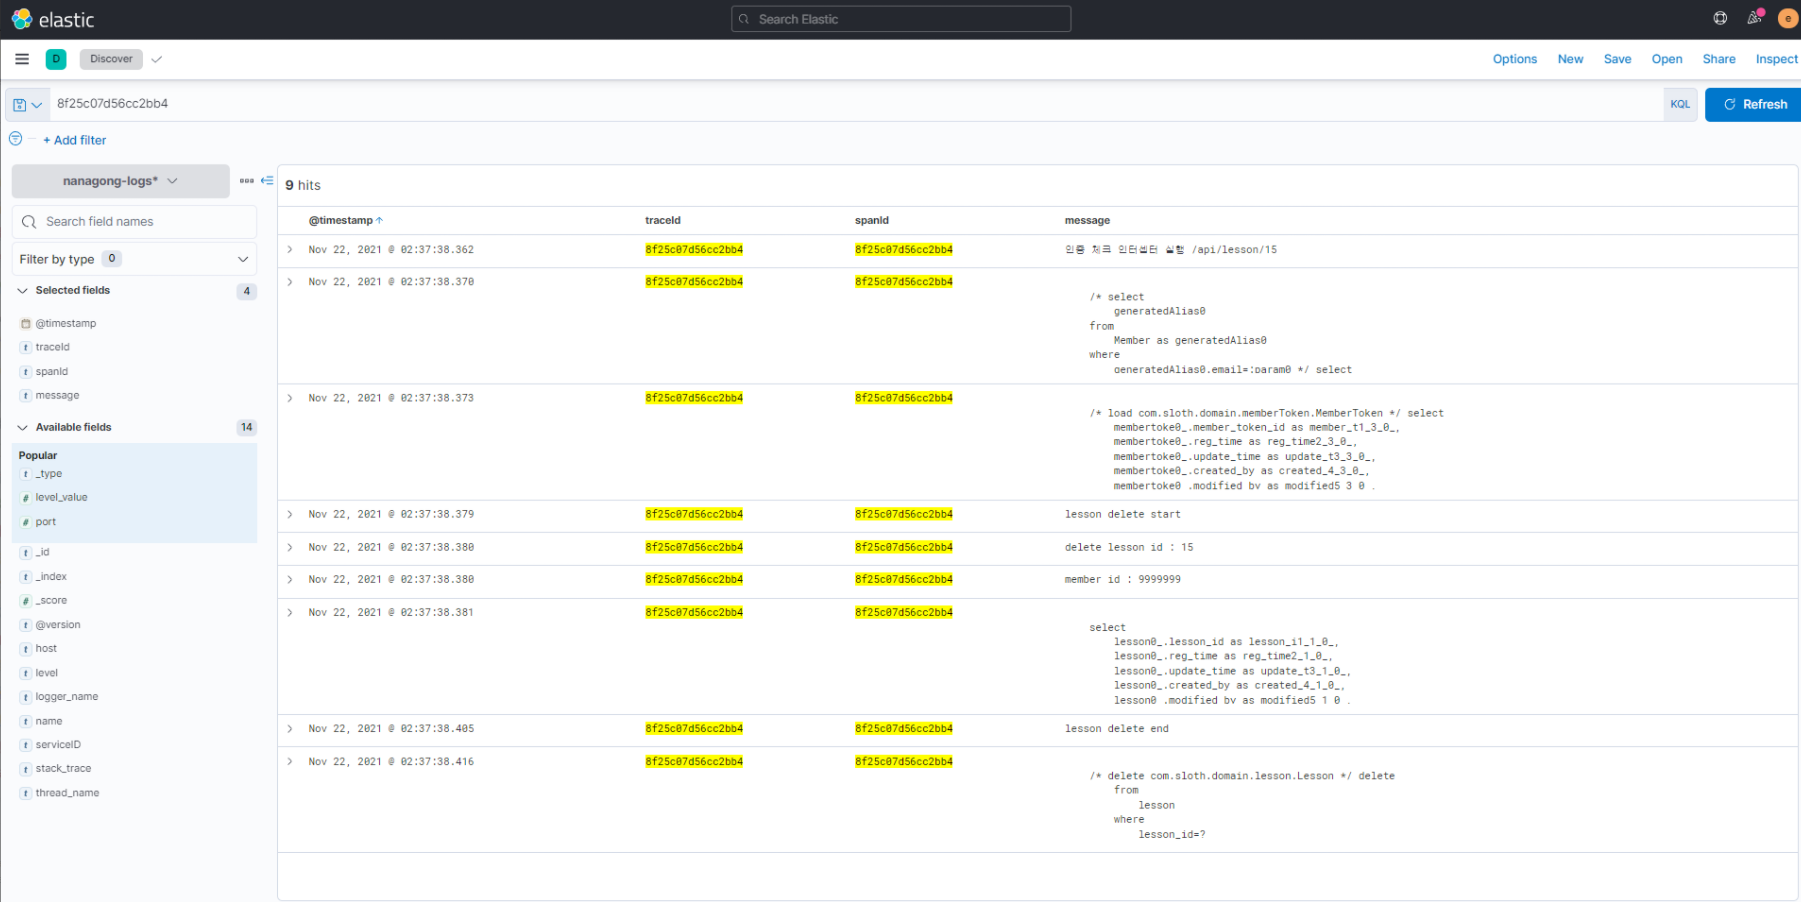Toggle KQL query language switch

click(1680, 104)
